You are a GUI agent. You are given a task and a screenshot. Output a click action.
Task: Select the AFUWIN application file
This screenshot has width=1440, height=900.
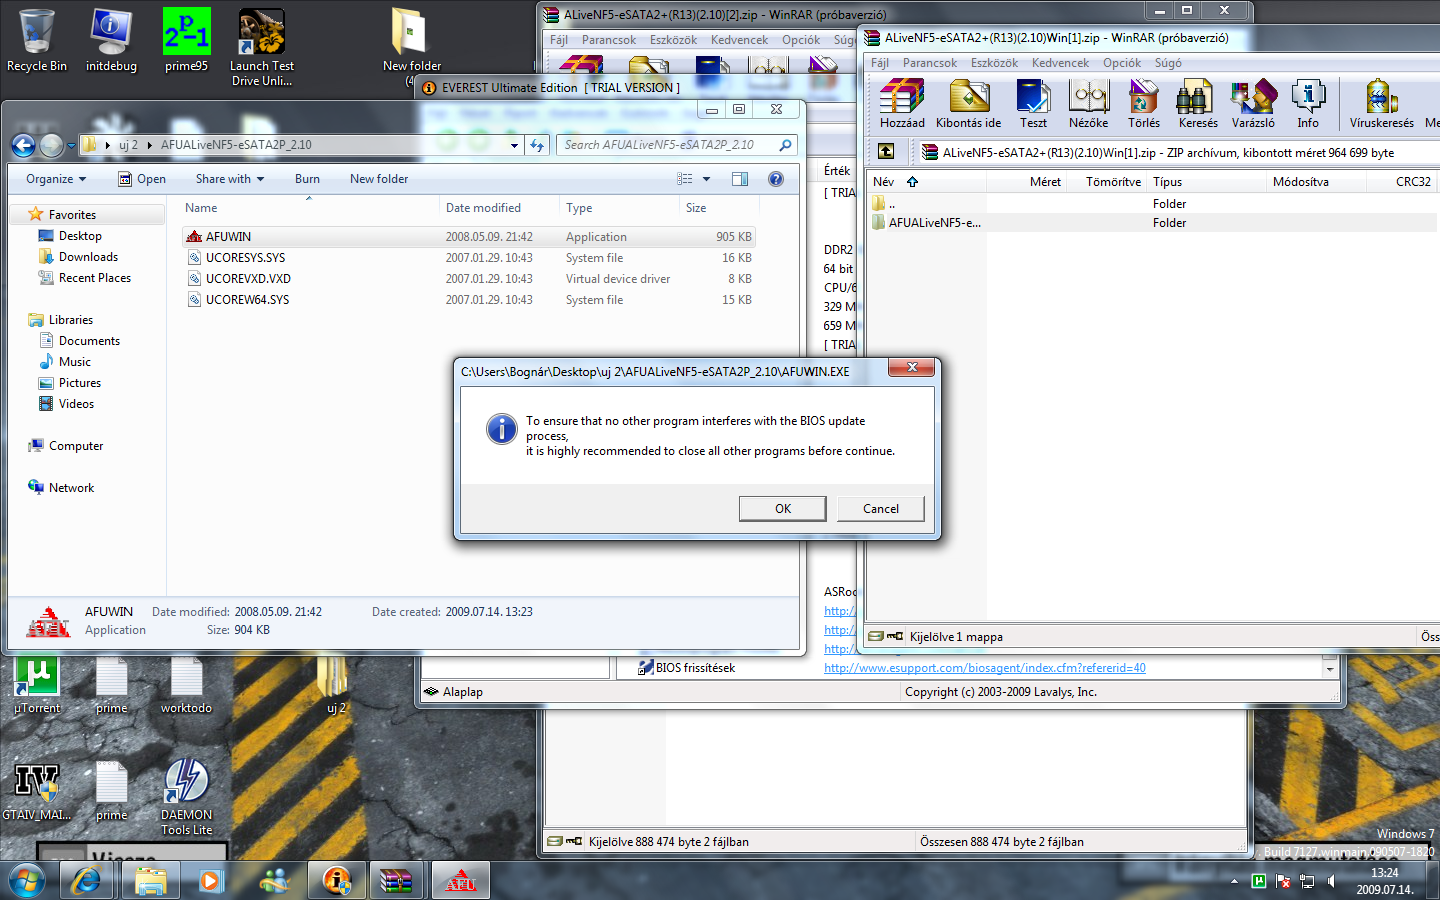(468, 237)
